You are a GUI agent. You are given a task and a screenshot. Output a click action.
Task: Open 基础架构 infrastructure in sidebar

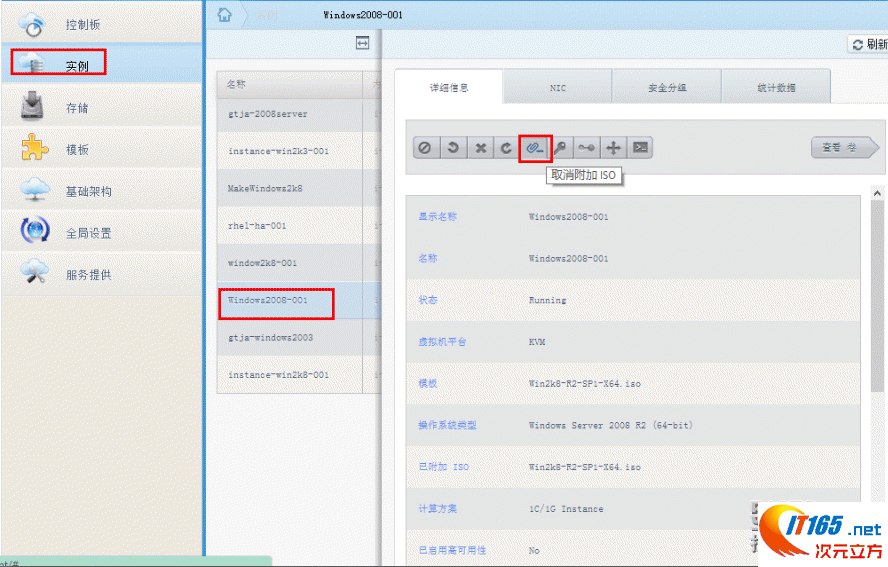[x=102, y=190]
